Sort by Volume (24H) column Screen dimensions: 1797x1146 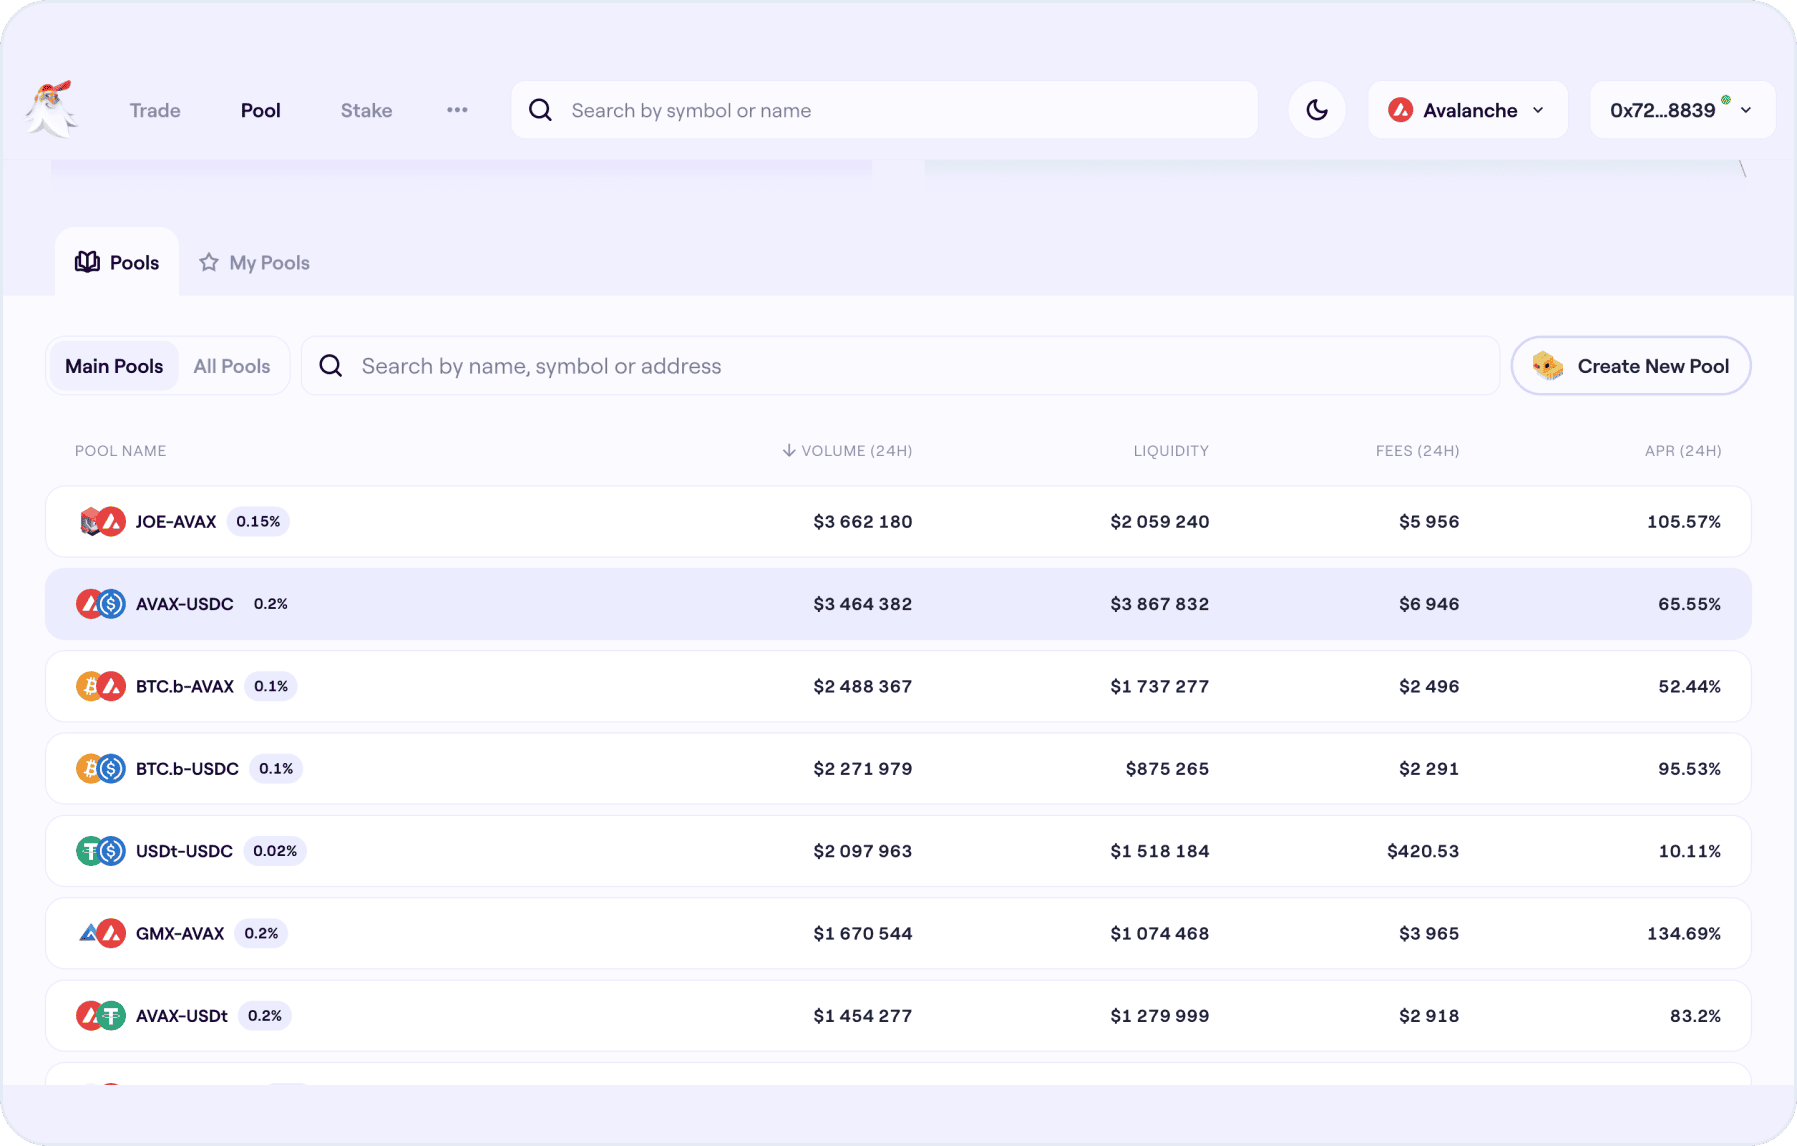847,451
